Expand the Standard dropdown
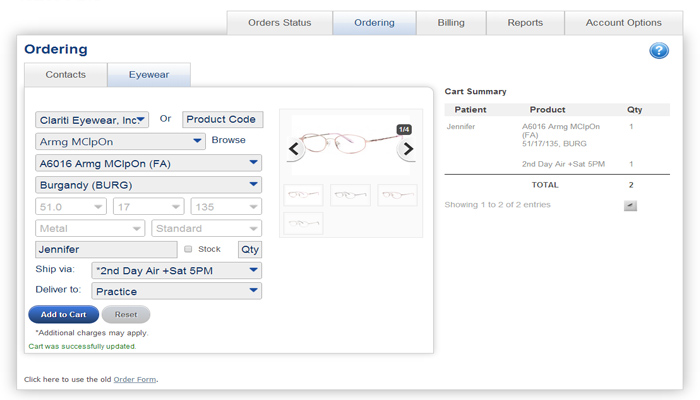 206,228
